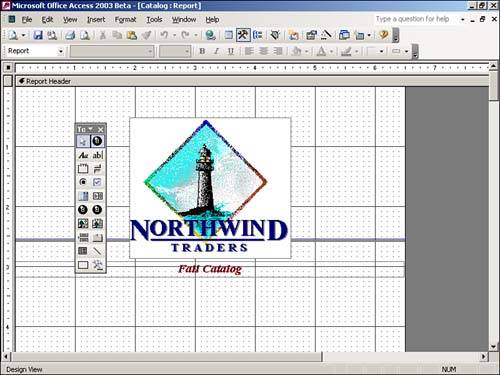500x375 pixels.
Task: Click the Print toolbar icon
Action: pos(70,35)
